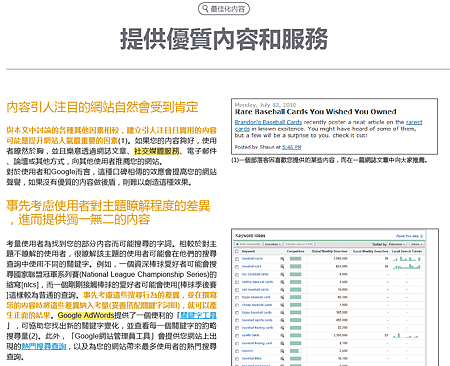This screenshot has height=366, width=450.
Task: Click the Estimate search traffic button
Action: pos(299,244)
